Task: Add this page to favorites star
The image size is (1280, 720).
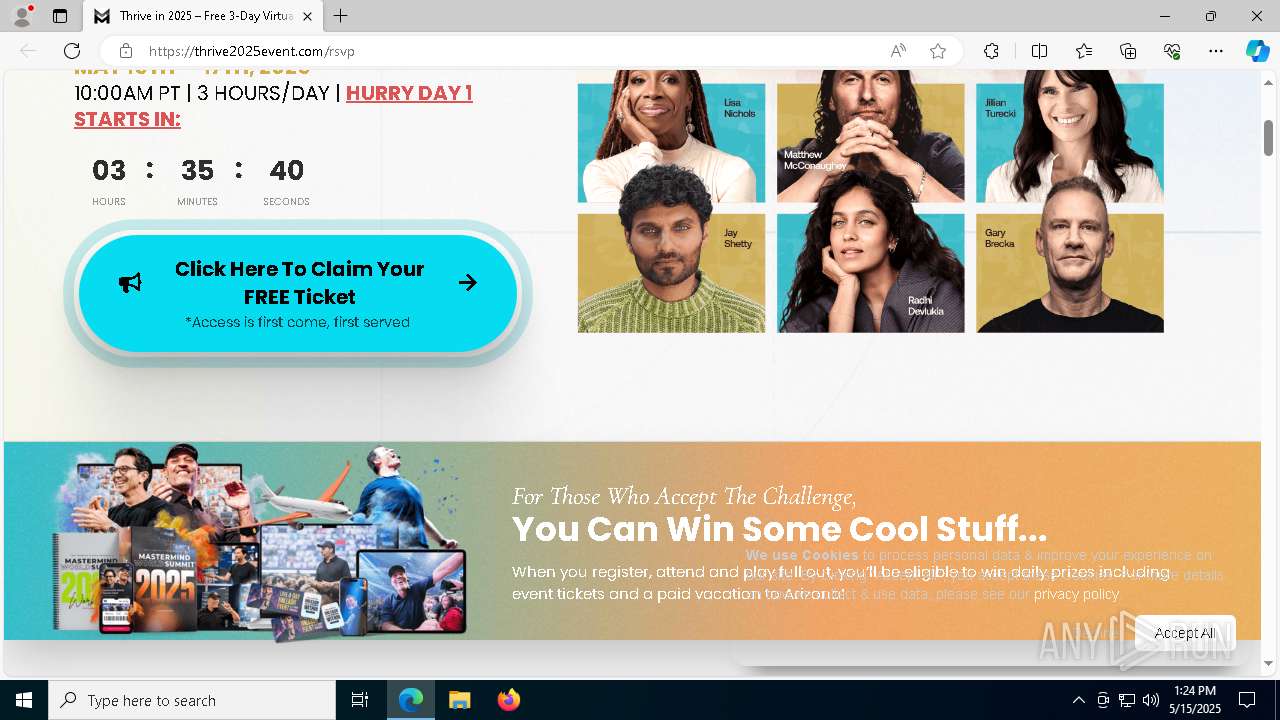Action: 938,51
